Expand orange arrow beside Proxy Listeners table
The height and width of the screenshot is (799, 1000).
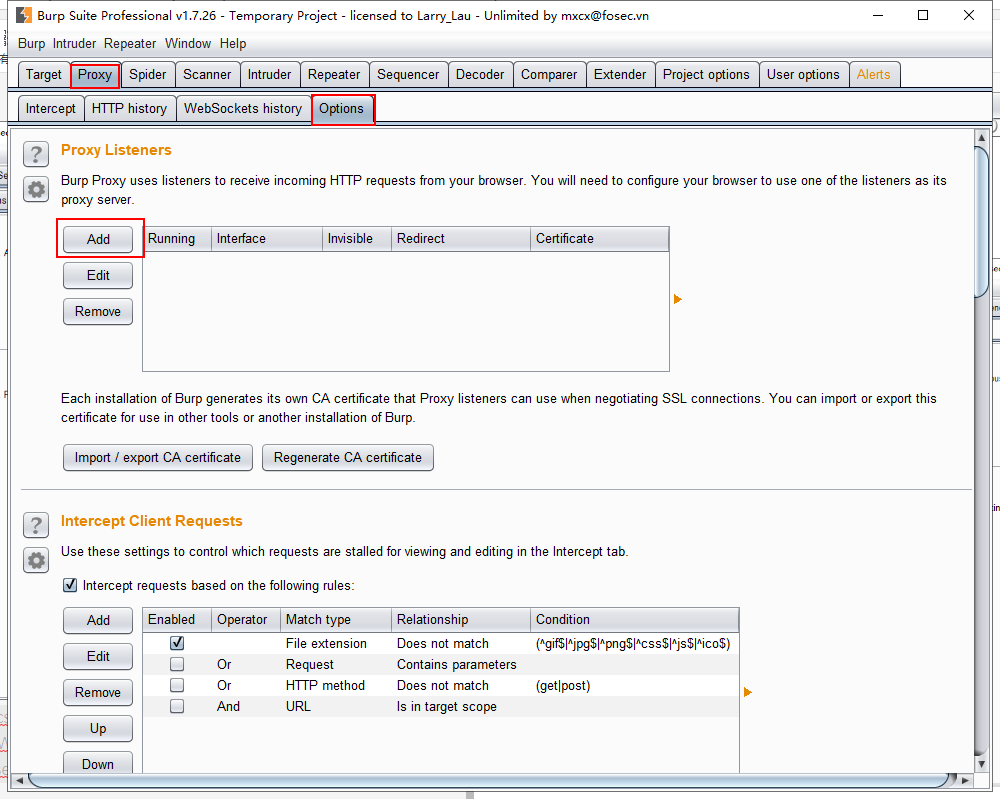(678, 299)
